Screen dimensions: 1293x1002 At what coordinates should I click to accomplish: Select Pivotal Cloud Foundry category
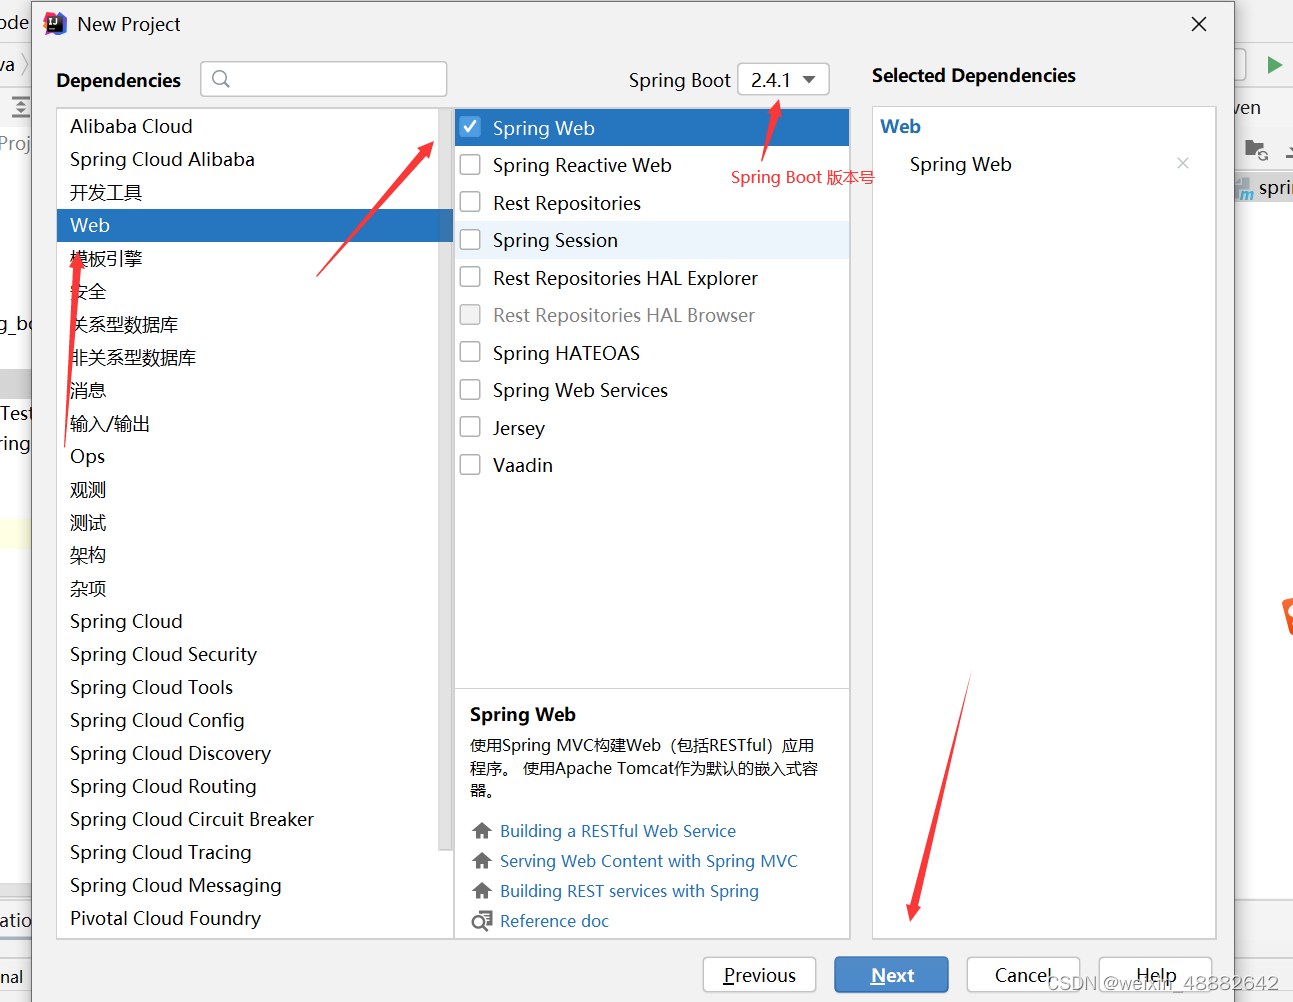(247, 918)
